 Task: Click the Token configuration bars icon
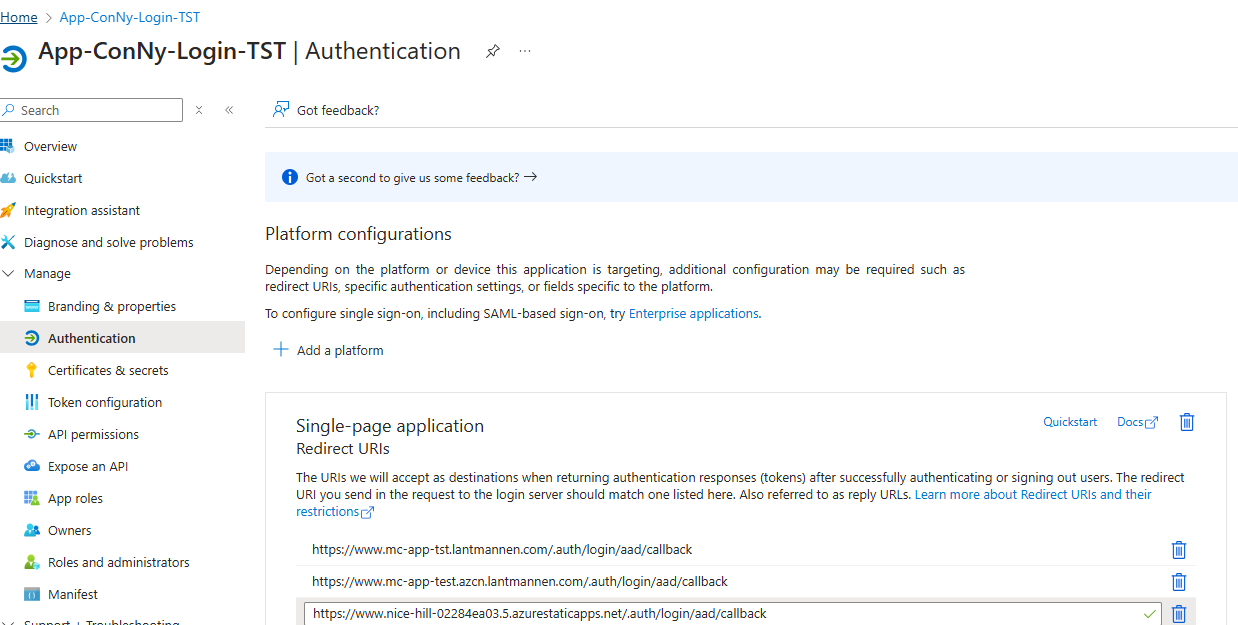(x=31, y=402)
